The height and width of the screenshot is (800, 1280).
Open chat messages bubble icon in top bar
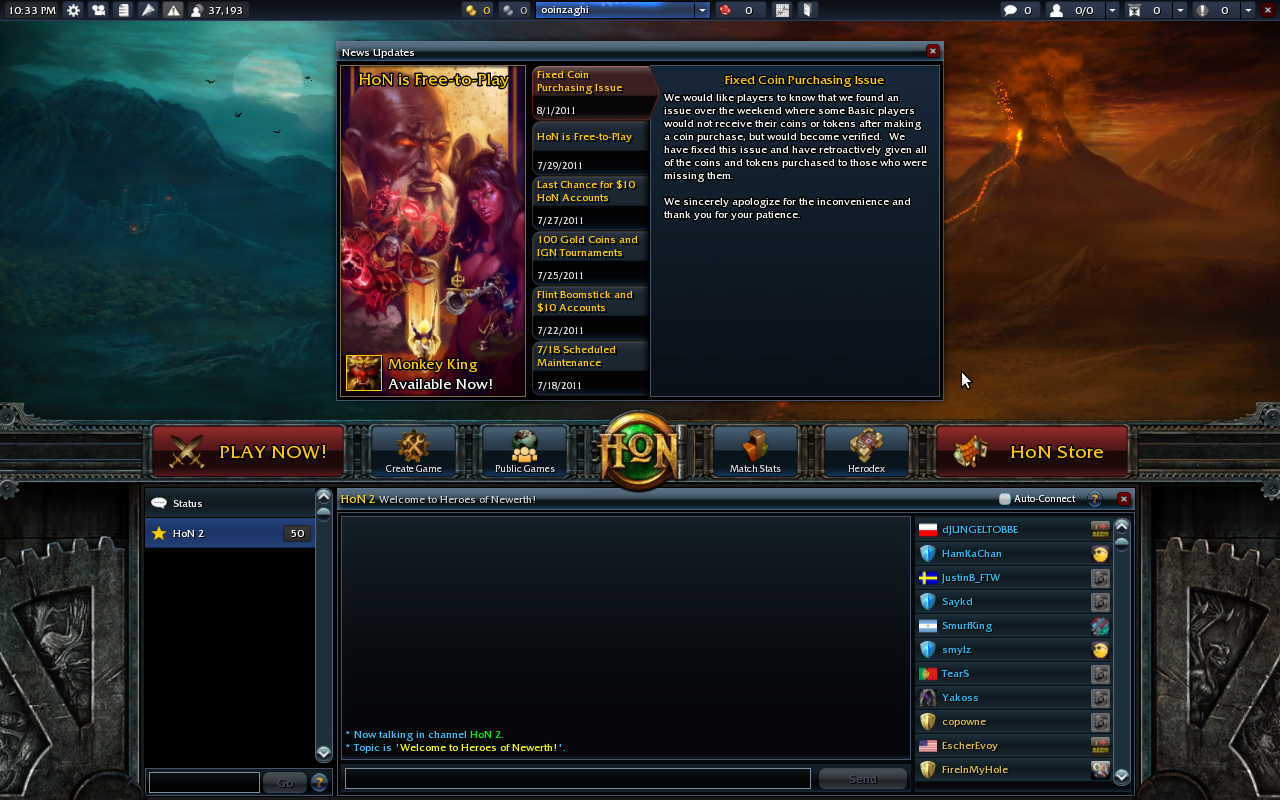pos(1011,10)
